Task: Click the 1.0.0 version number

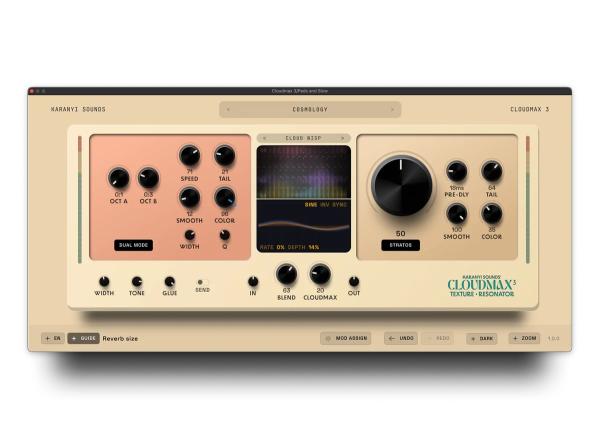Action: click(x=553, y=339)
